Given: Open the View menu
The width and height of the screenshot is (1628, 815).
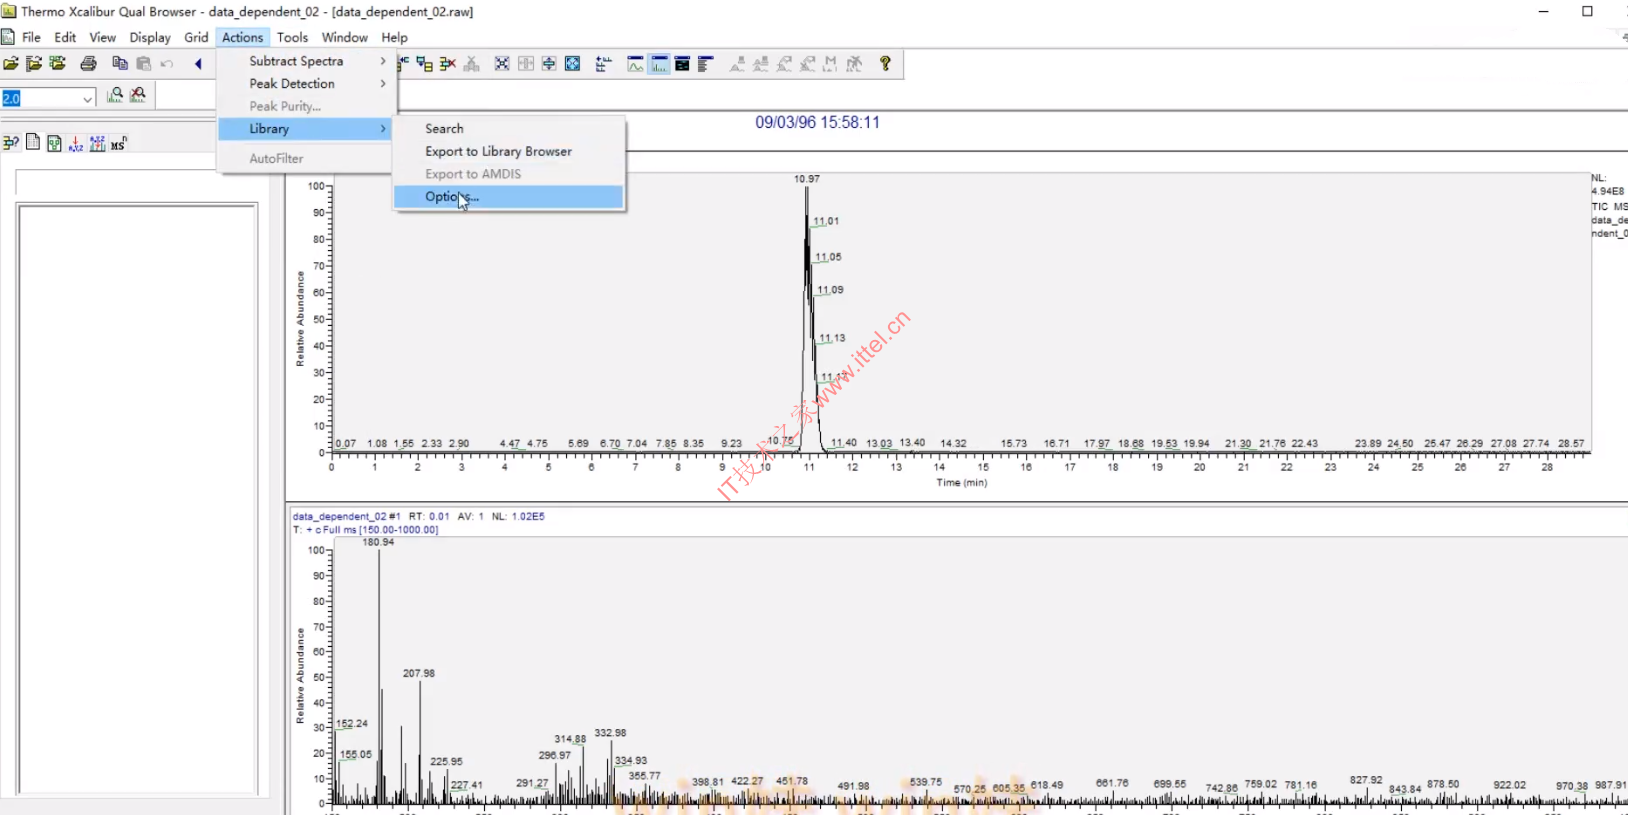Looking at the screenshot, I should tap(102, 37).
